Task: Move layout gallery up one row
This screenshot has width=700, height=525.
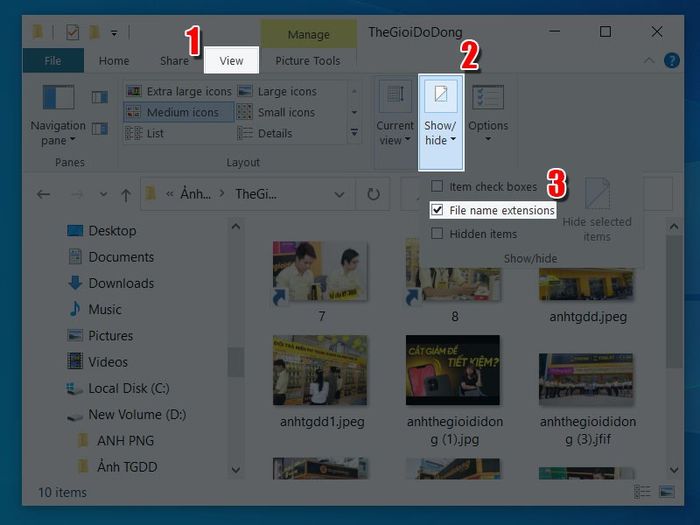Action: pyautogui.click(x=354, y=92)
